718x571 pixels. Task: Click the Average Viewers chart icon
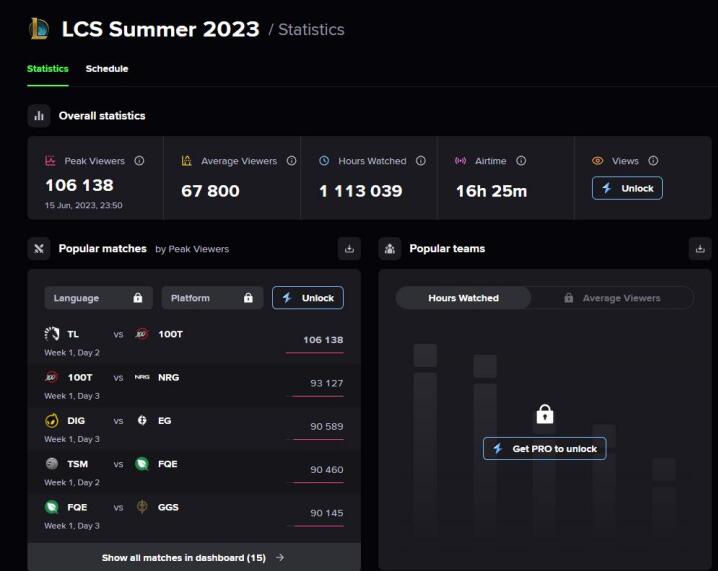click(186, 161)
